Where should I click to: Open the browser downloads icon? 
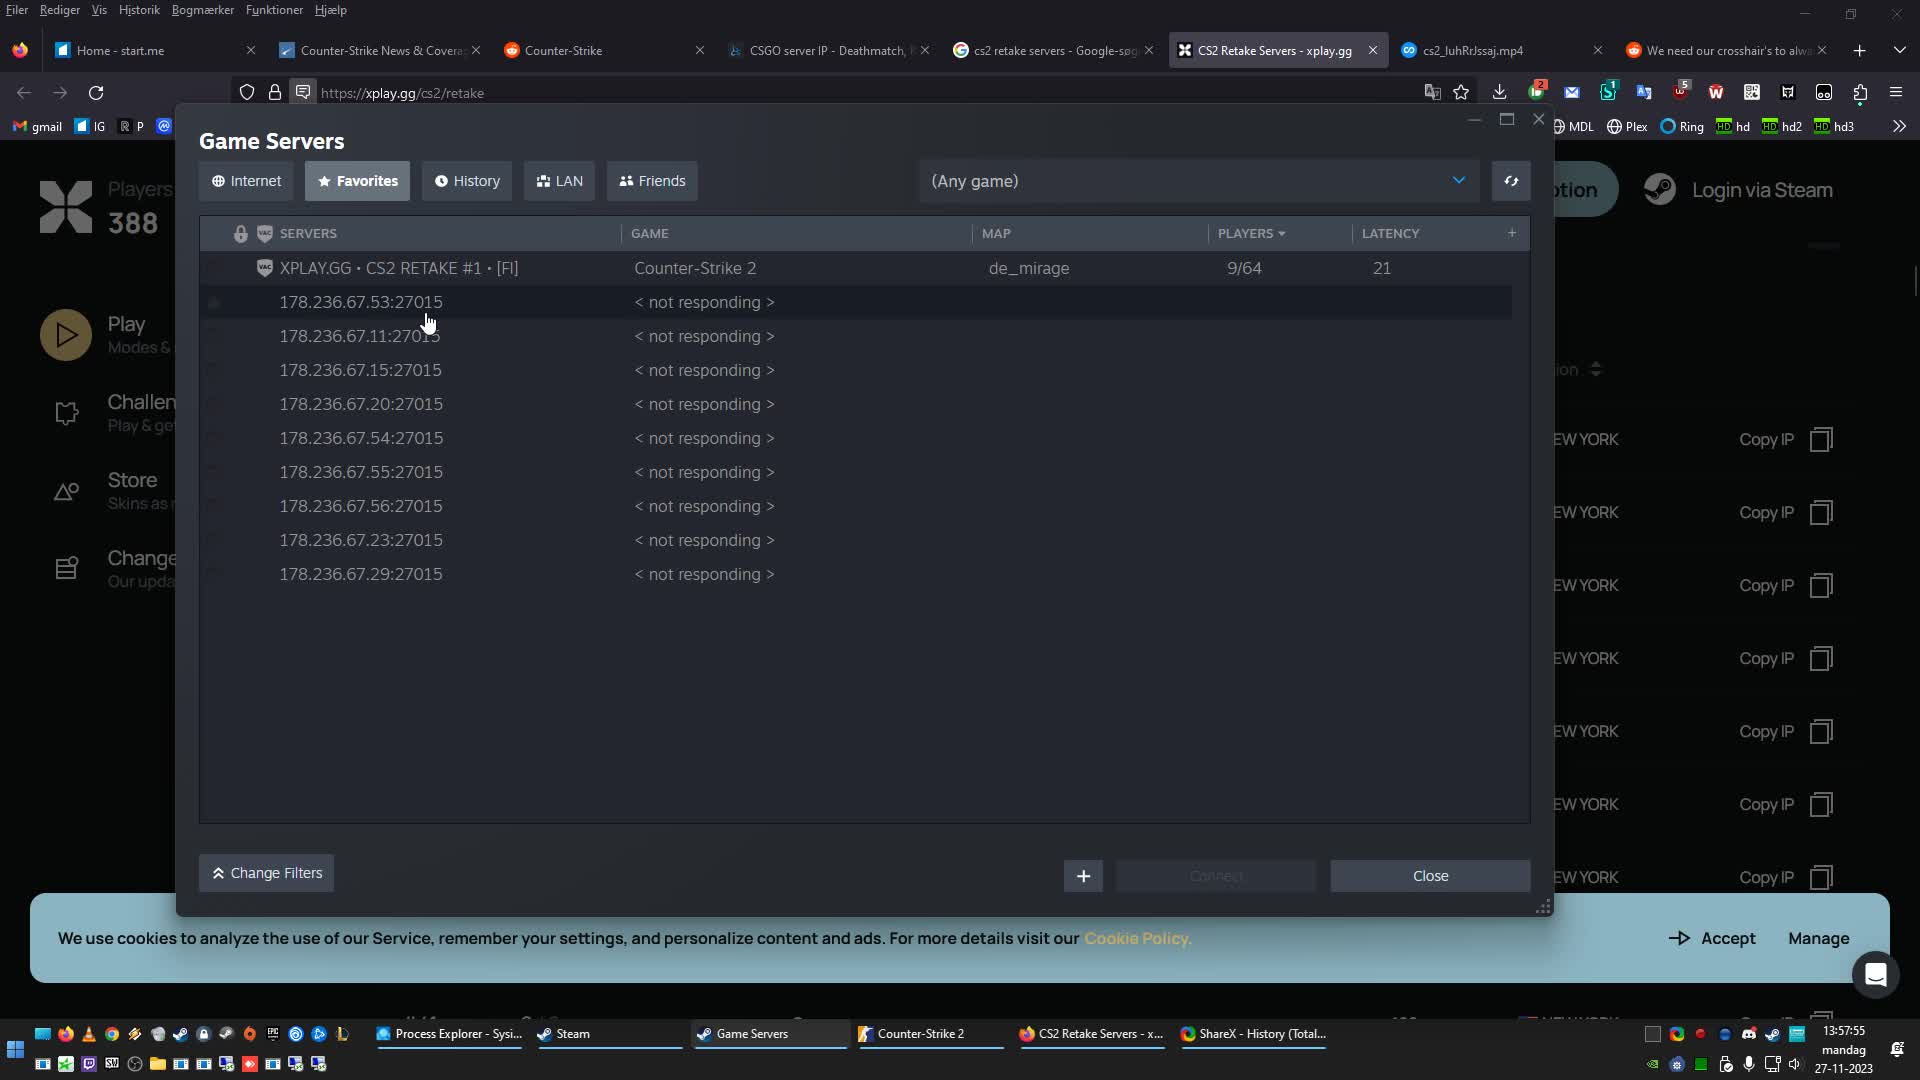pyautogui.click(x=1500, y=92)
